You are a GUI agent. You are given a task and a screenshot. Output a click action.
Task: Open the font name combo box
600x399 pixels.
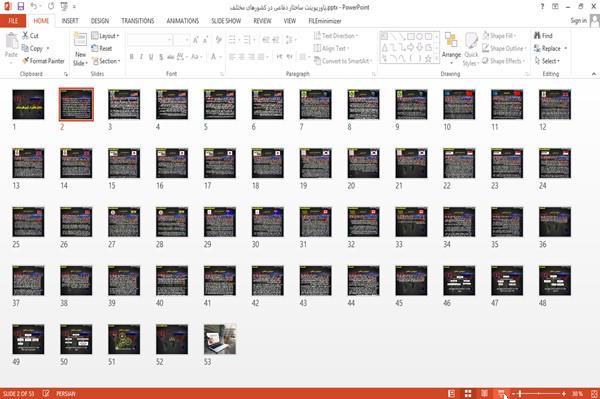point(150,40)
